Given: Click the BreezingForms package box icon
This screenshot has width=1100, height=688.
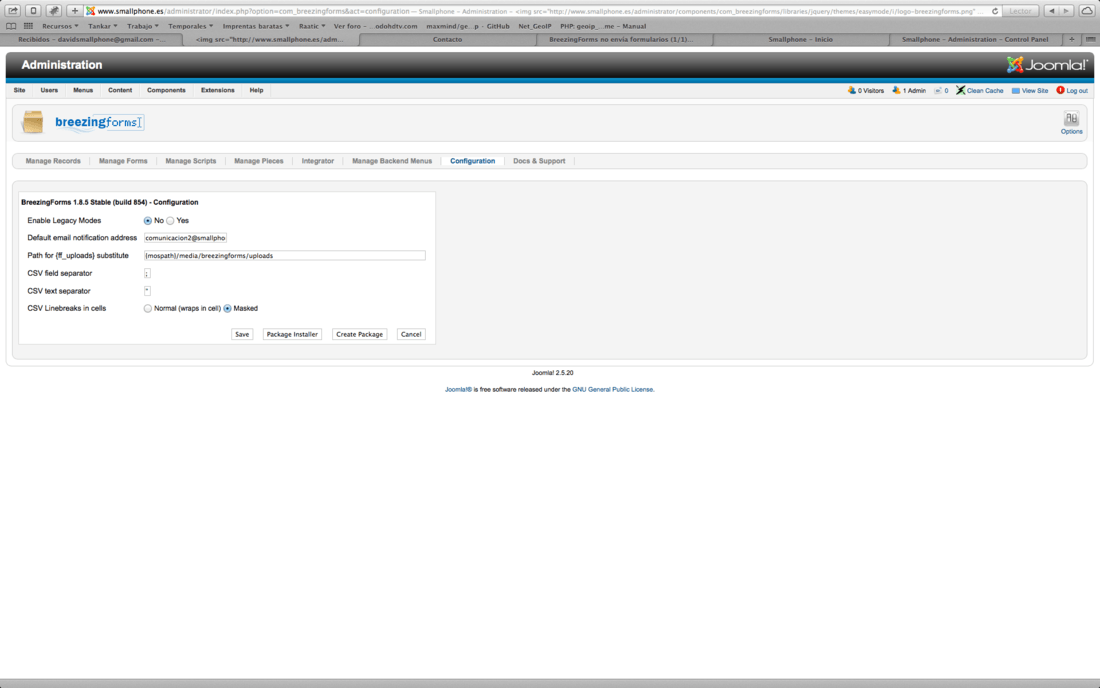Looking at the screenshot, I should 32,122.
